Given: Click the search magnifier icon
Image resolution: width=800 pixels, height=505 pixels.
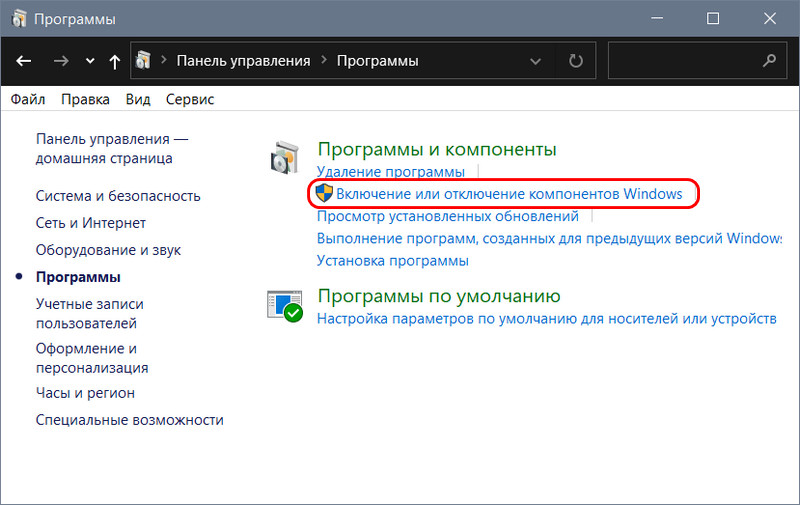Looking at the screenshot, I should coord(769,61).
